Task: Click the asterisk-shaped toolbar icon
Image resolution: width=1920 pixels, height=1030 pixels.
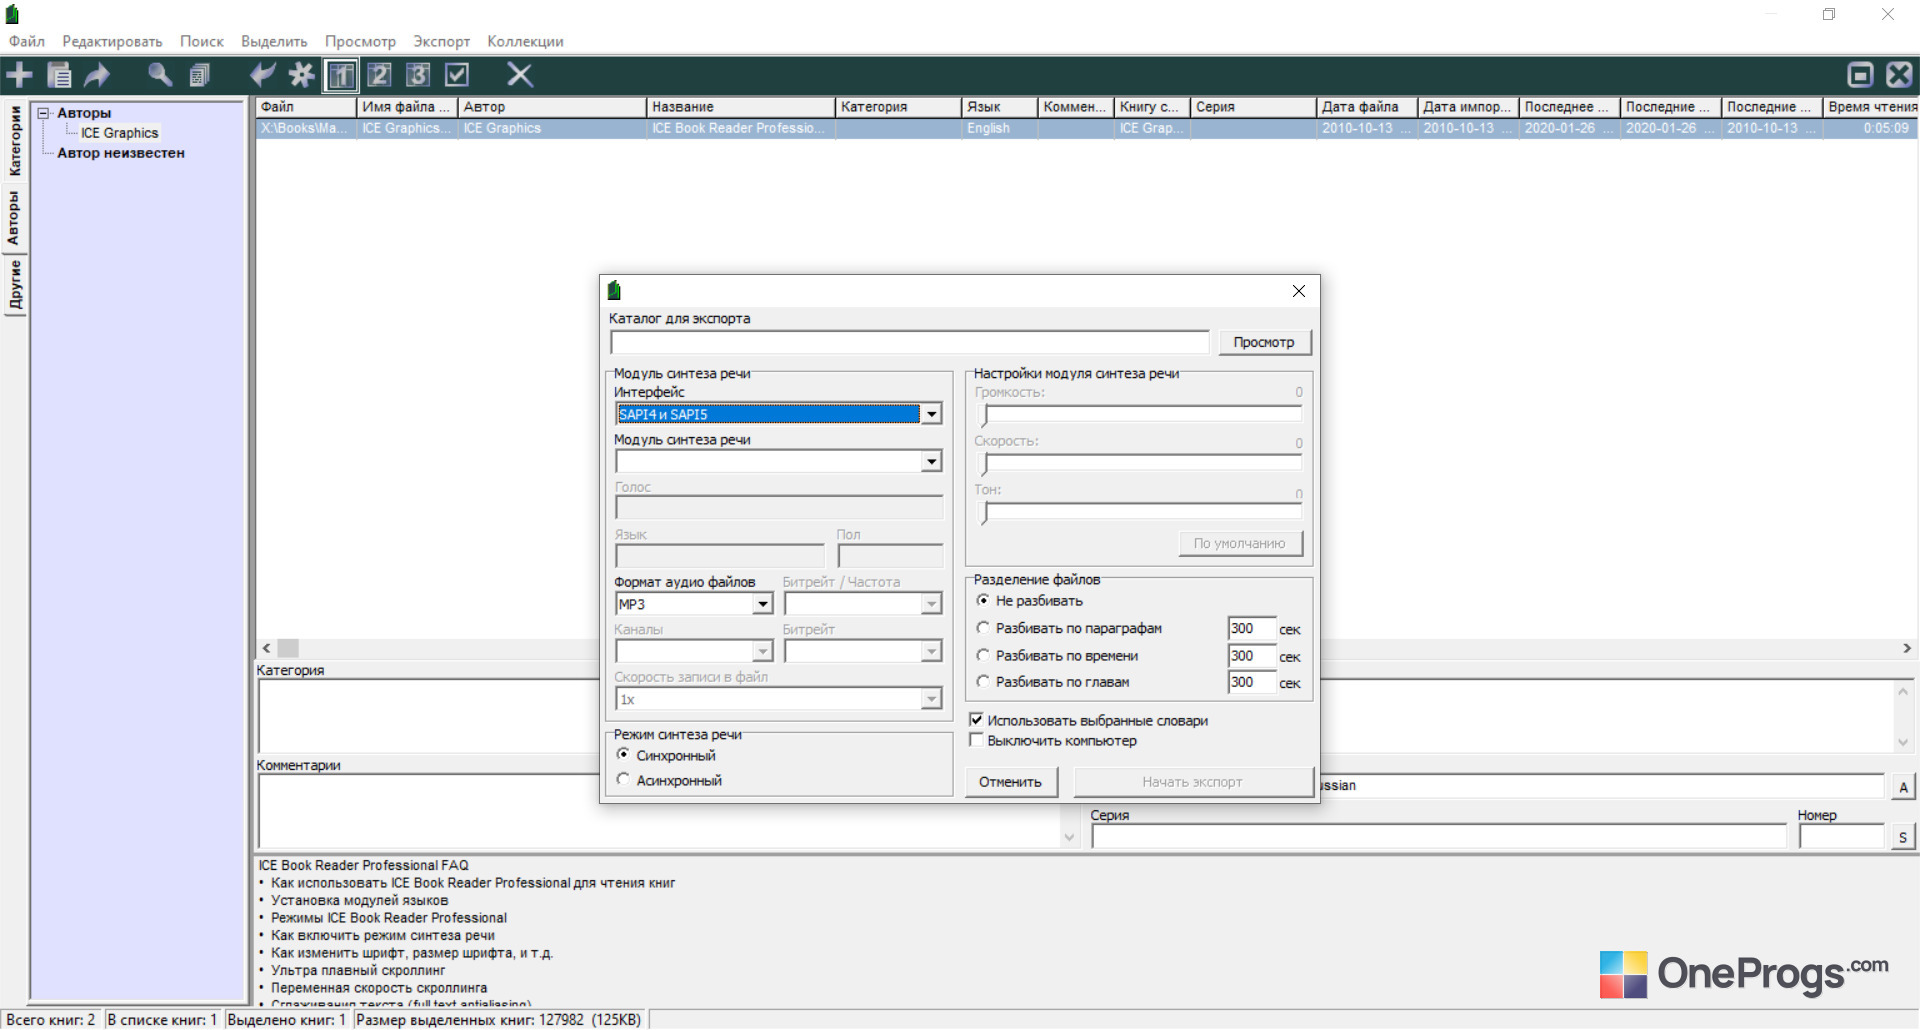Action: (x=301, y=75)
